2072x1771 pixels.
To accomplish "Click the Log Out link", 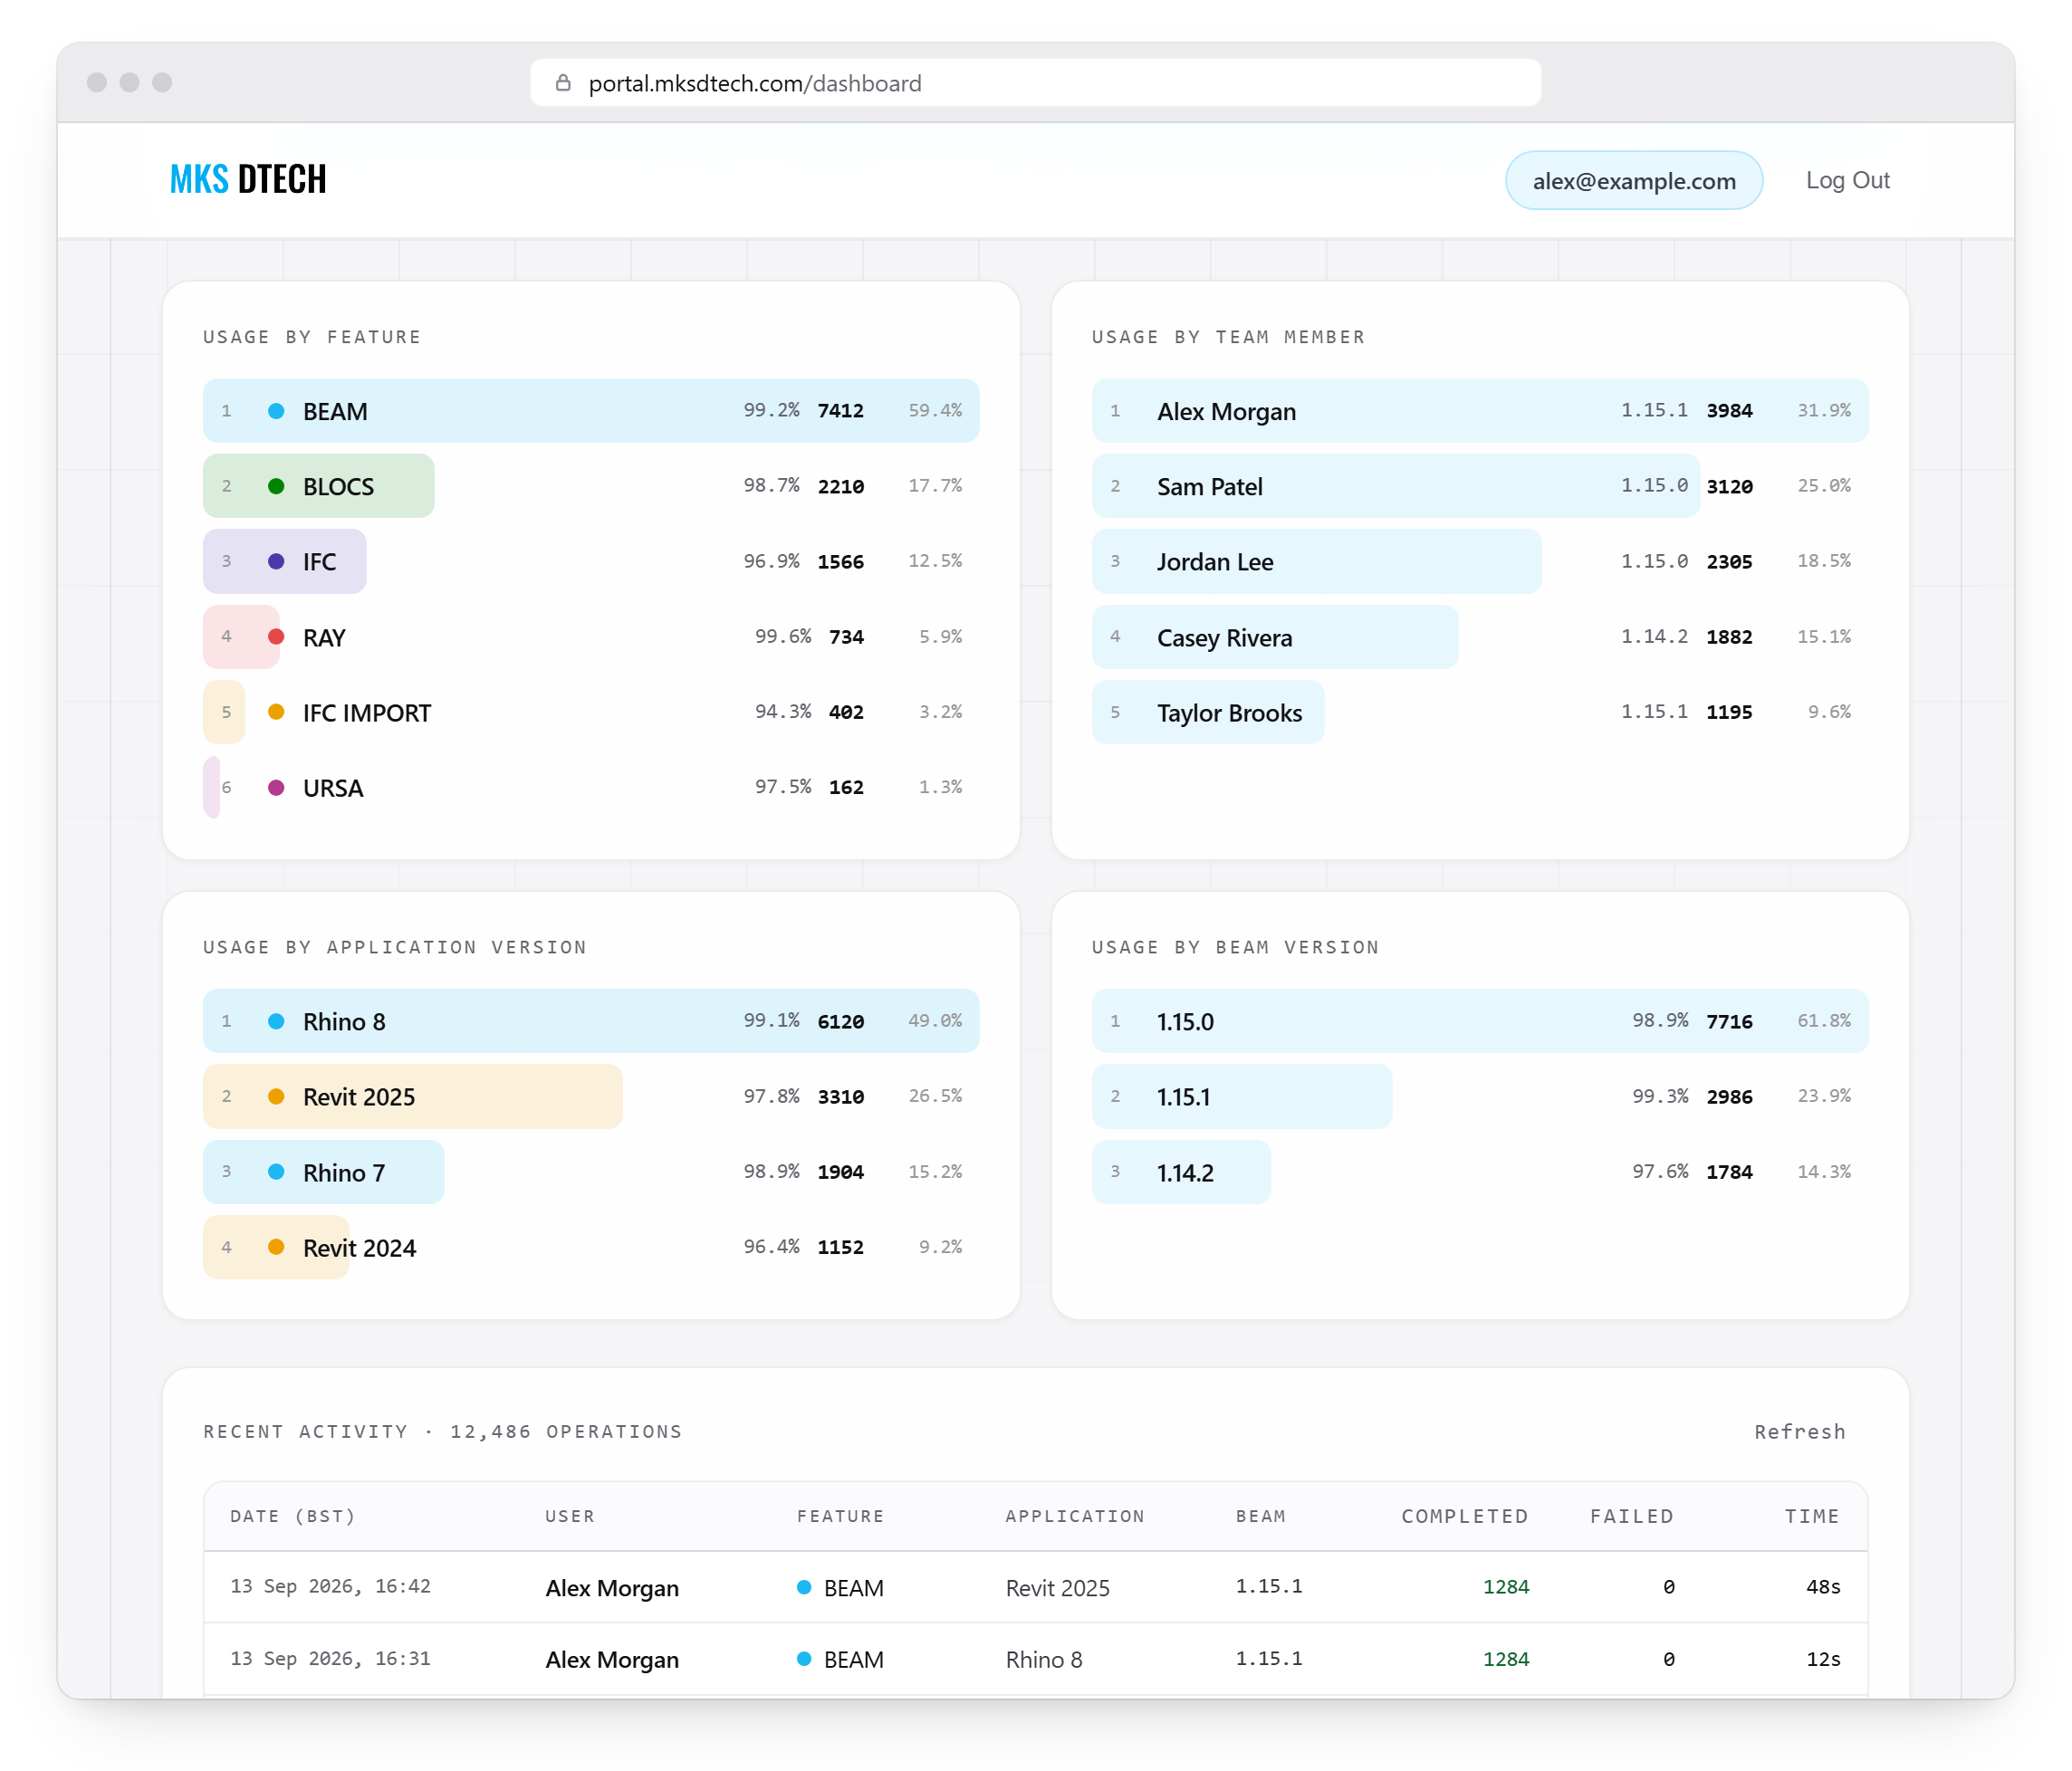I will tap(1847, 181).
